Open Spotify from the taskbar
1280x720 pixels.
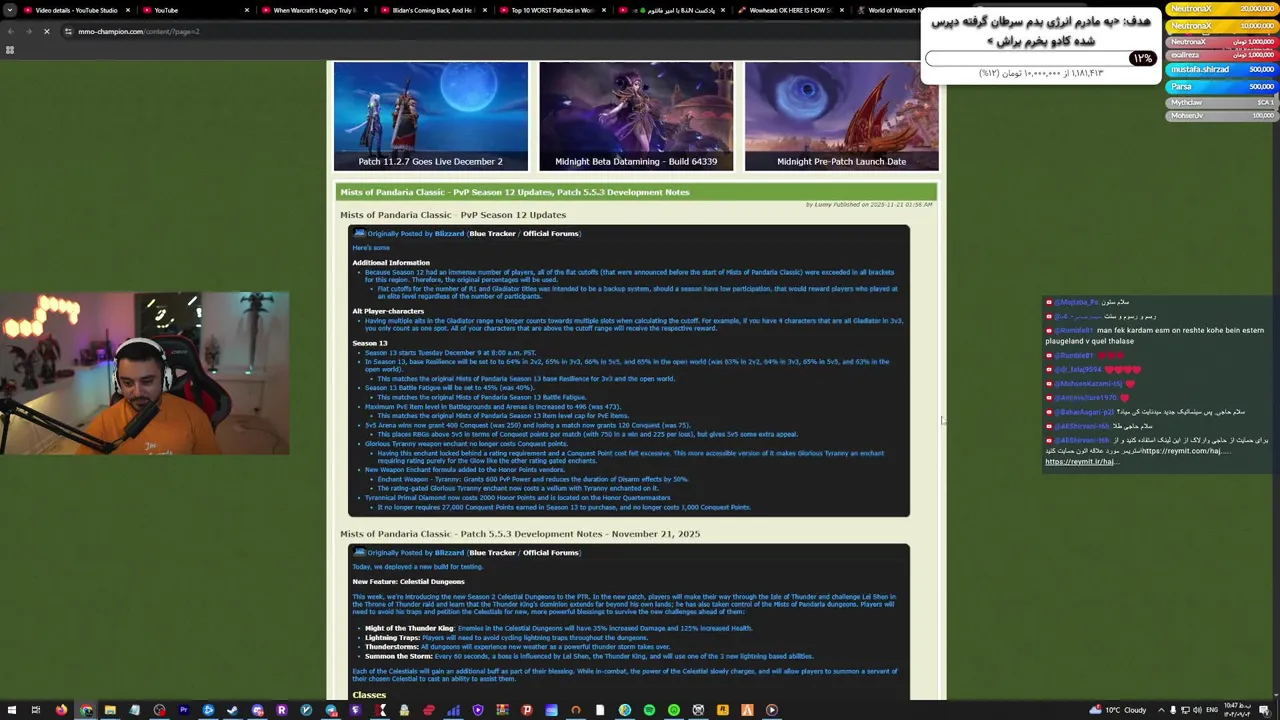(x=649, y=710)
